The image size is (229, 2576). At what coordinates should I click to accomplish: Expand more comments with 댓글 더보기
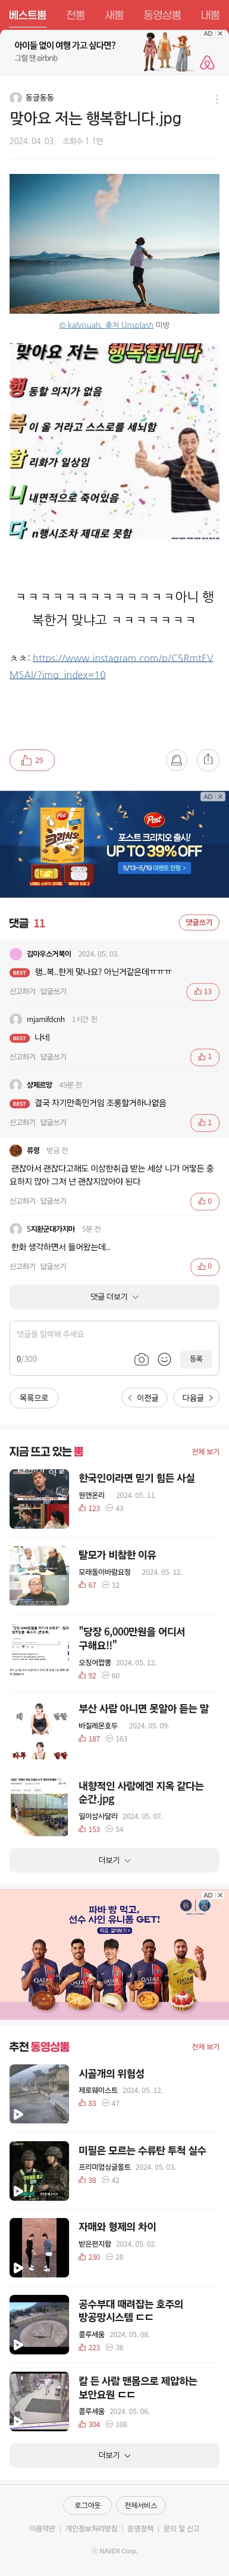pos(114,1297)
